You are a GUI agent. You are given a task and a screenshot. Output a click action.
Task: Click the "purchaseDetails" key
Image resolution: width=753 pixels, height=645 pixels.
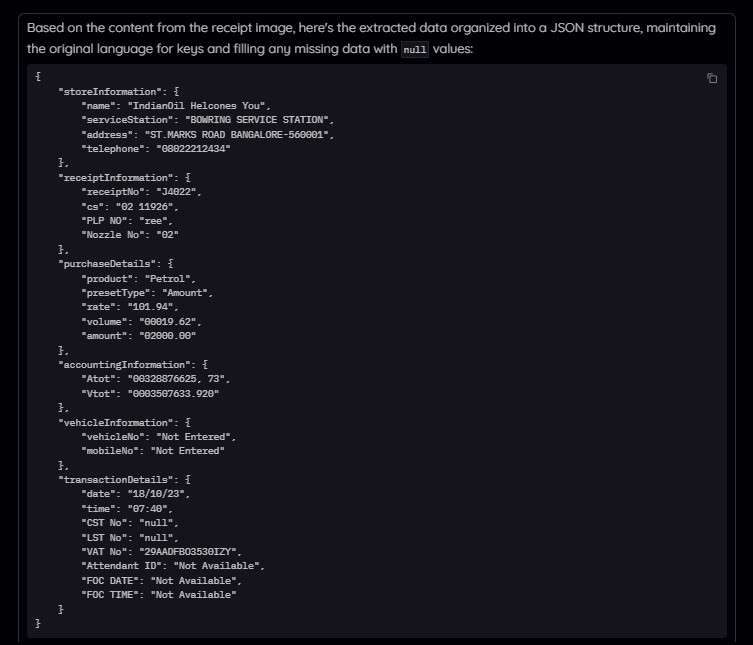point(103,263)
